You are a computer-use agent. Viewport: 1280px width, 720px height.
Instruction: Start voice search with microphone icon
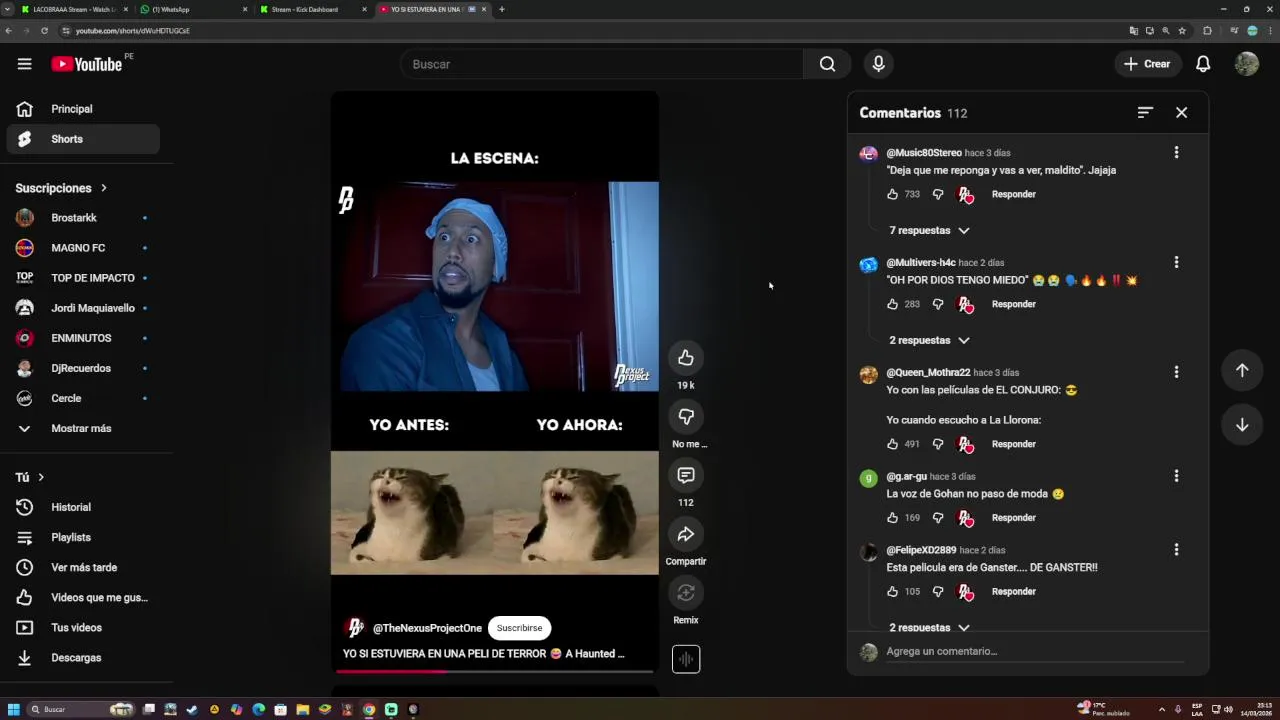(x=878, y=64)
